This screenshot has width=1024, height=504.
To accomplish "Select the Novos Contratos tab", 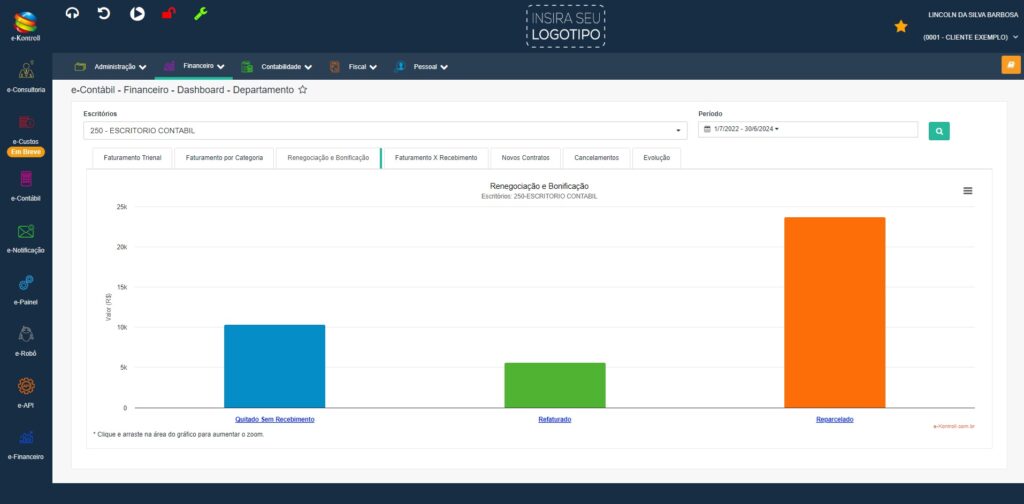I will [525, 158].
